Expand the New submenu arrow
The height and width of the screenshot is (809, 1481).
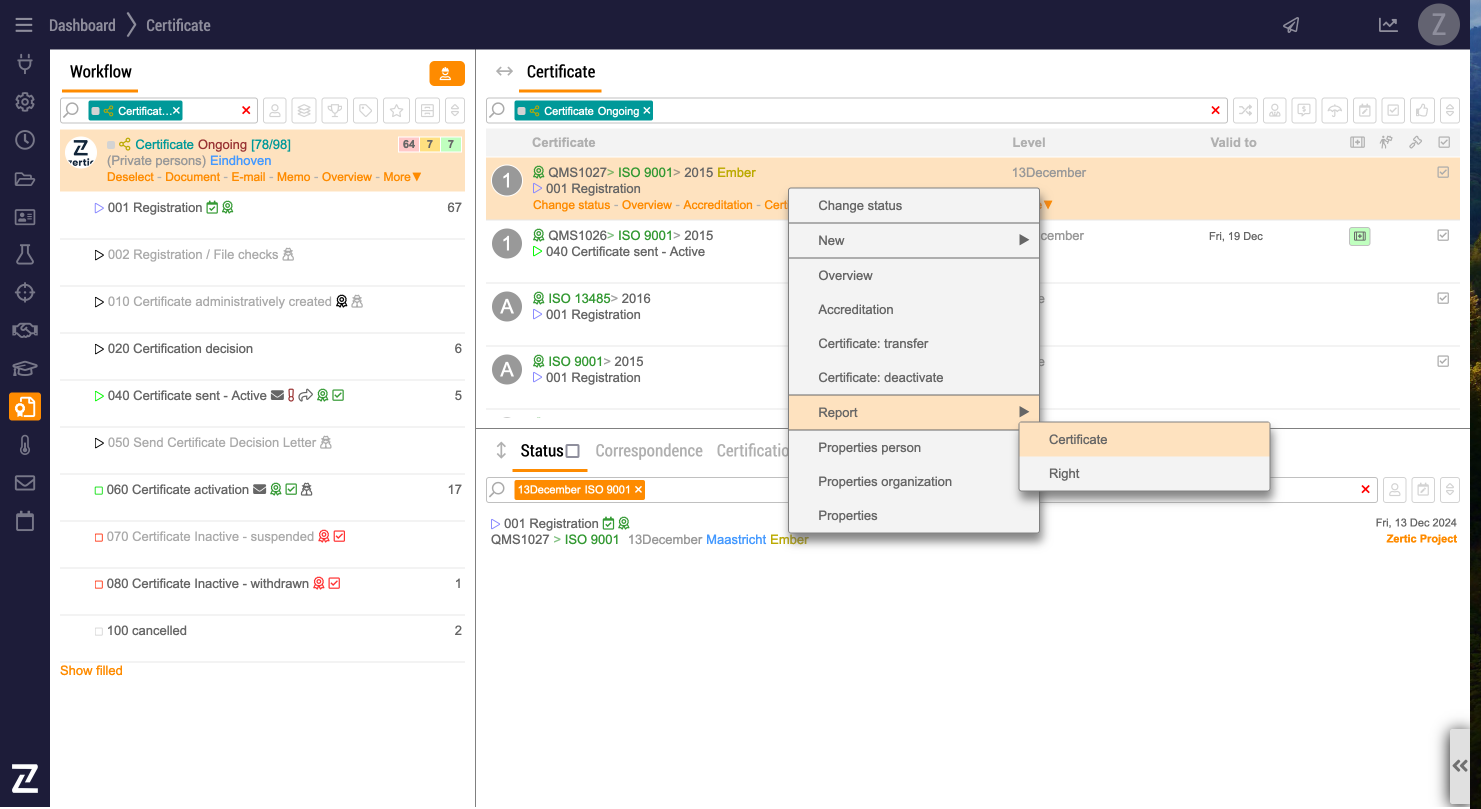click(1023, 240)
